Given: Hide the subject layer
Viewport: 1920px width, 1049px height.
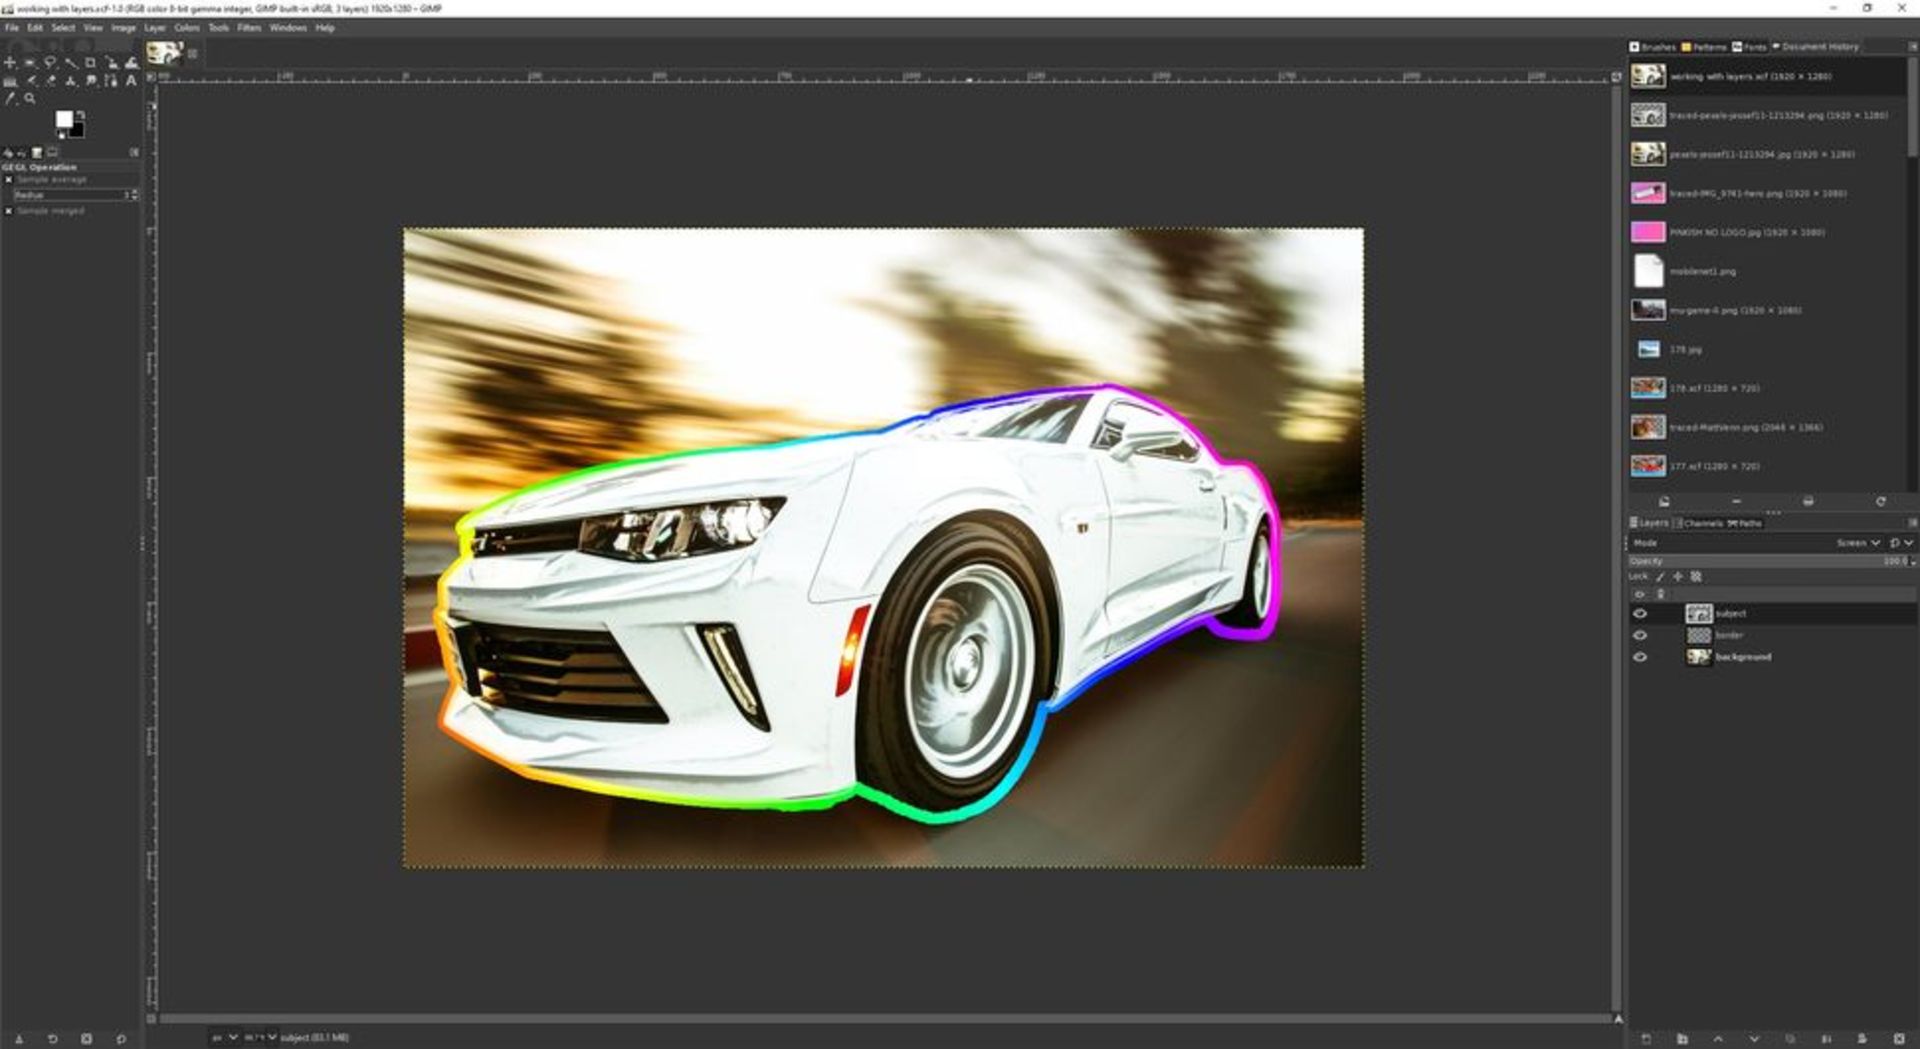Looking at the screenshot, I should pyautogui.click(x=1639, y=614).
